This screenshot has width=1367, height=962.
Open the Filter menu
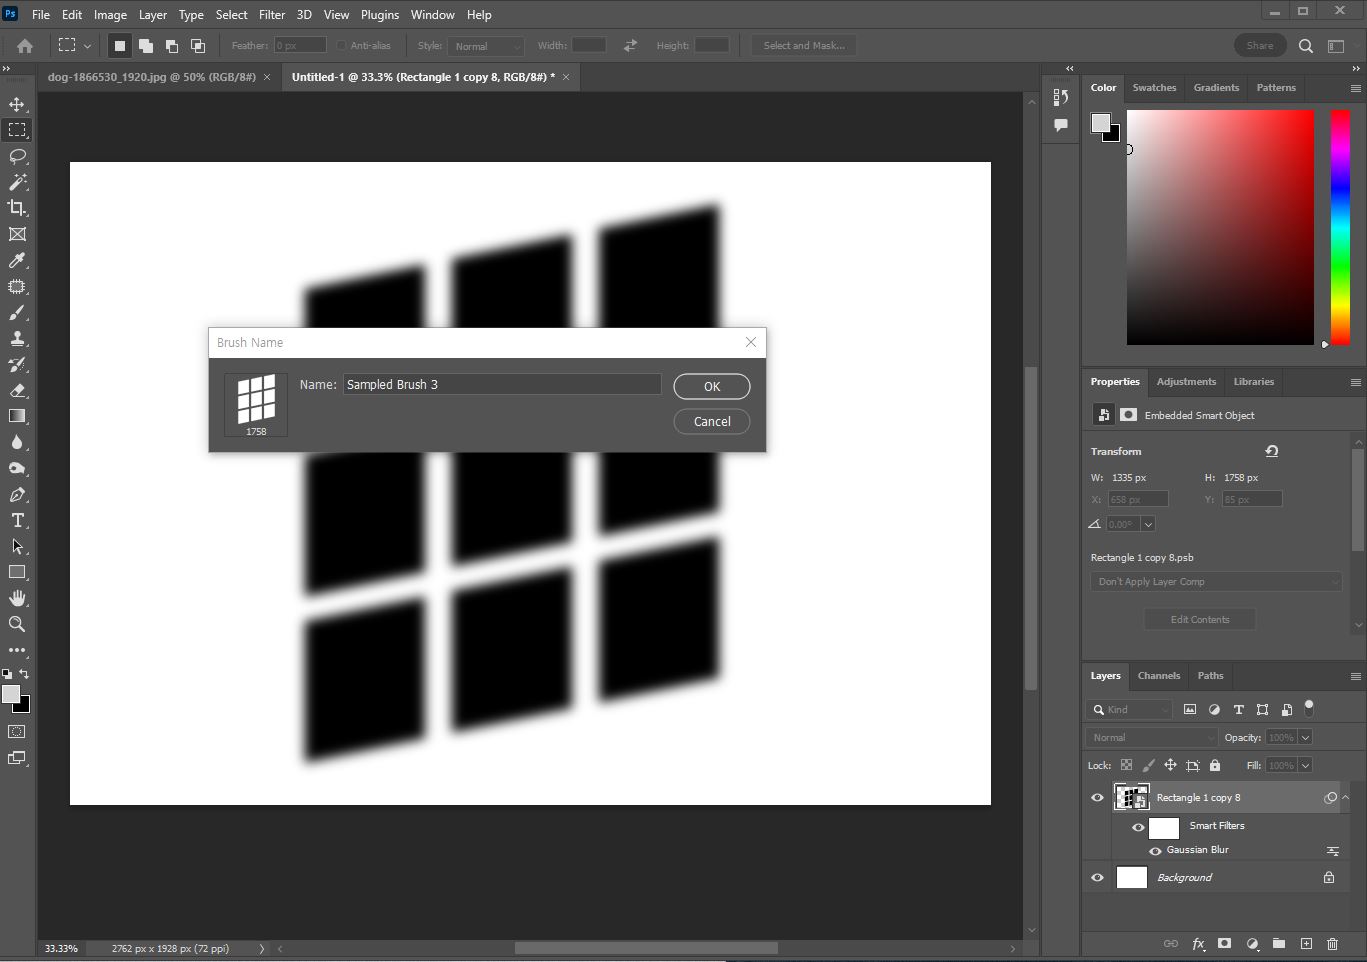coord(272,14)
